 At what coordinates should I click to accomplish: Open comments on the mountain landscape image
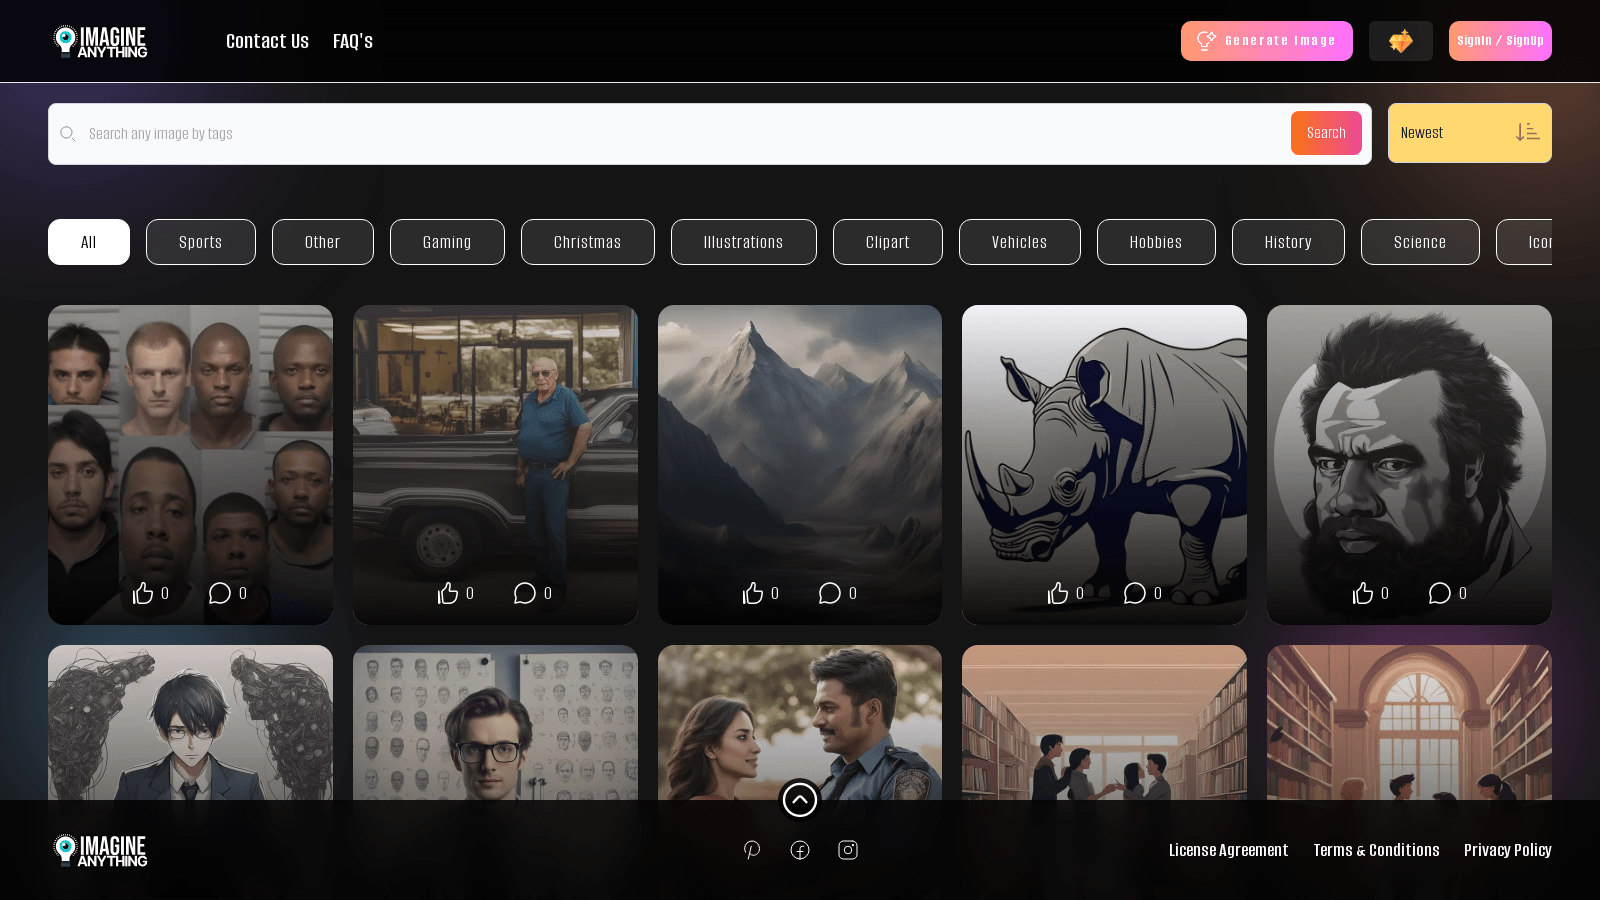830,593
